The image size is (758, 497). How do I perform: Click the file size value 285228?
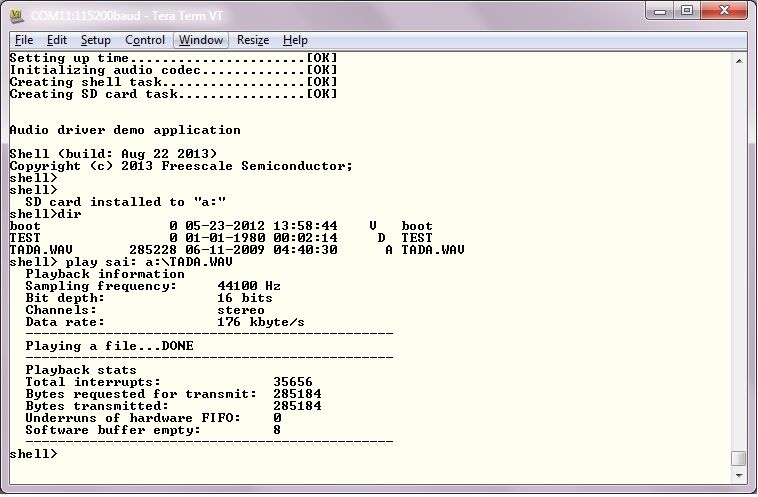click(153, 249)
